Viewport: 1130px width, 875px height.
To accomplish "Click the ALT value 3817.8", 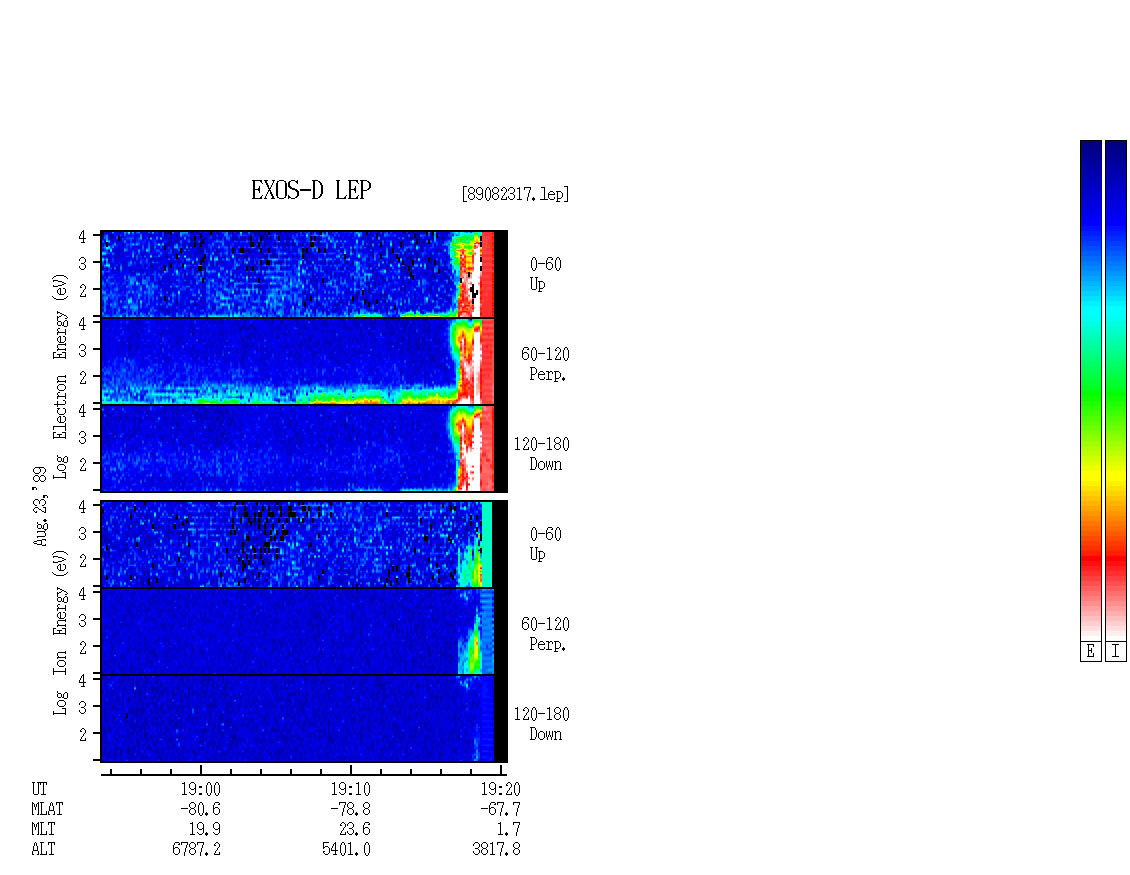I will 496,849.
